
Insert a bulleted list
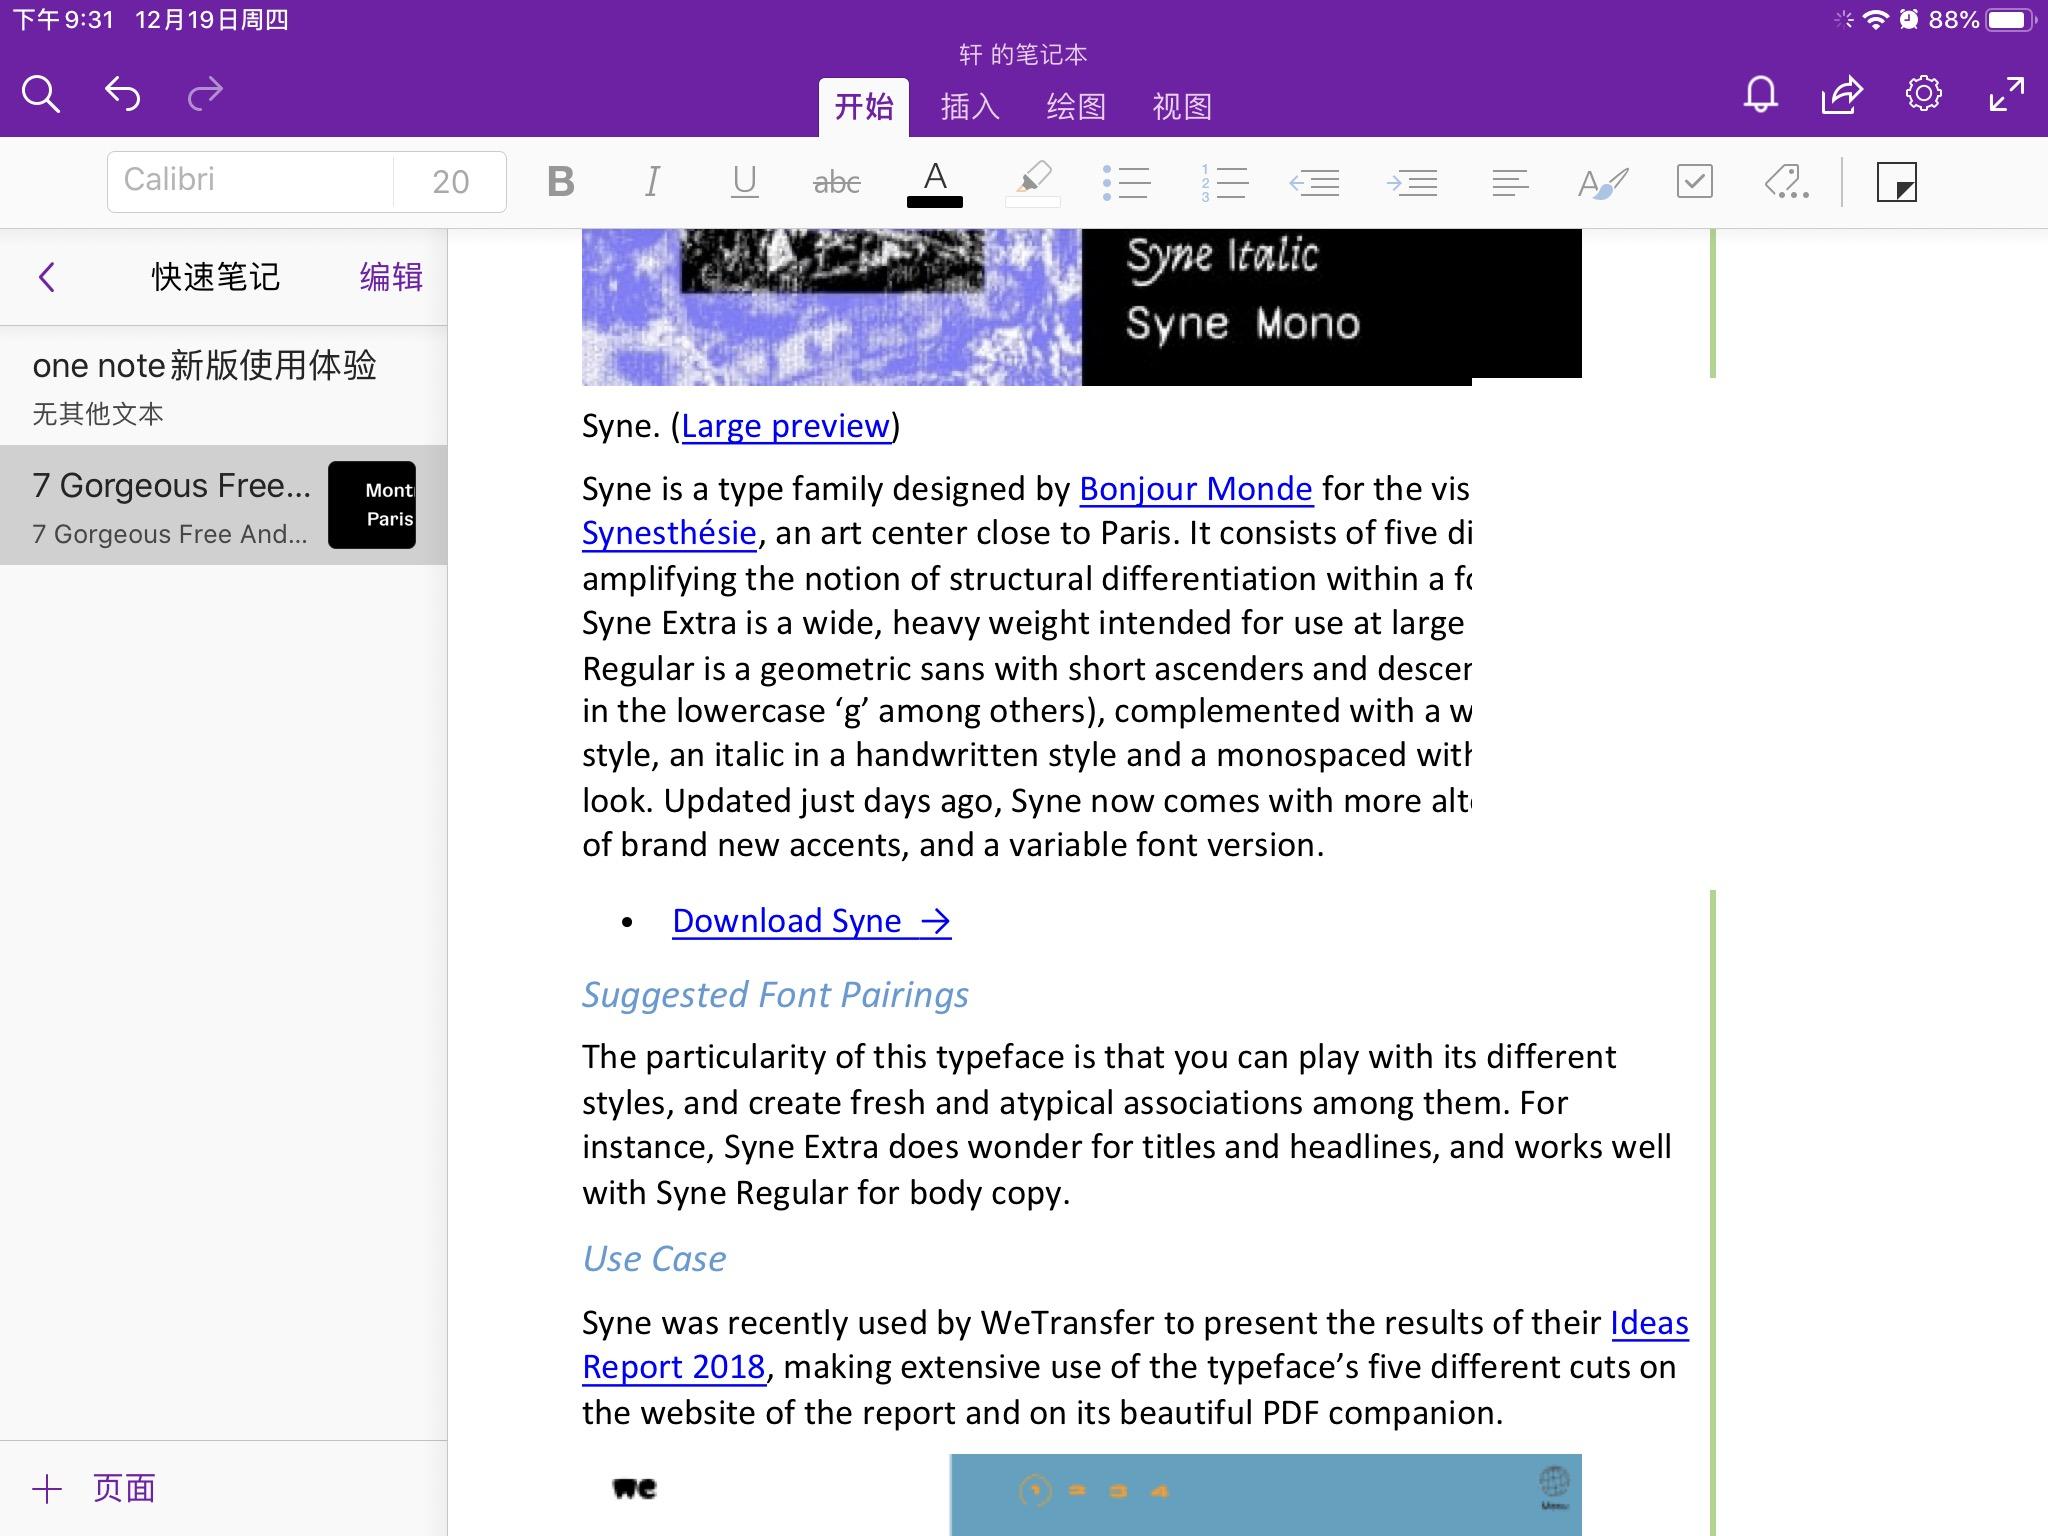1126,183
